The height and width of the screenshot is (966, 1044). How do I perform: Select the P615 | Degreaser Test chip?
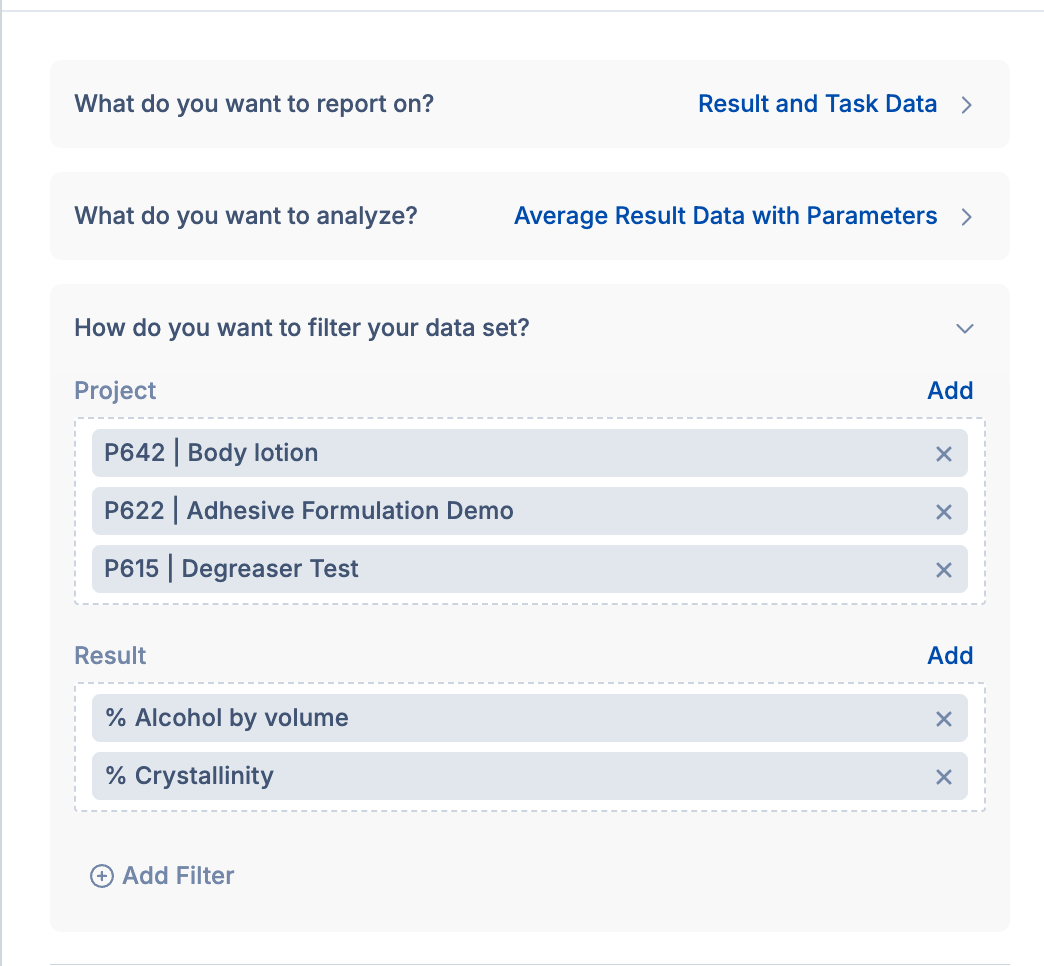point(232,569)
